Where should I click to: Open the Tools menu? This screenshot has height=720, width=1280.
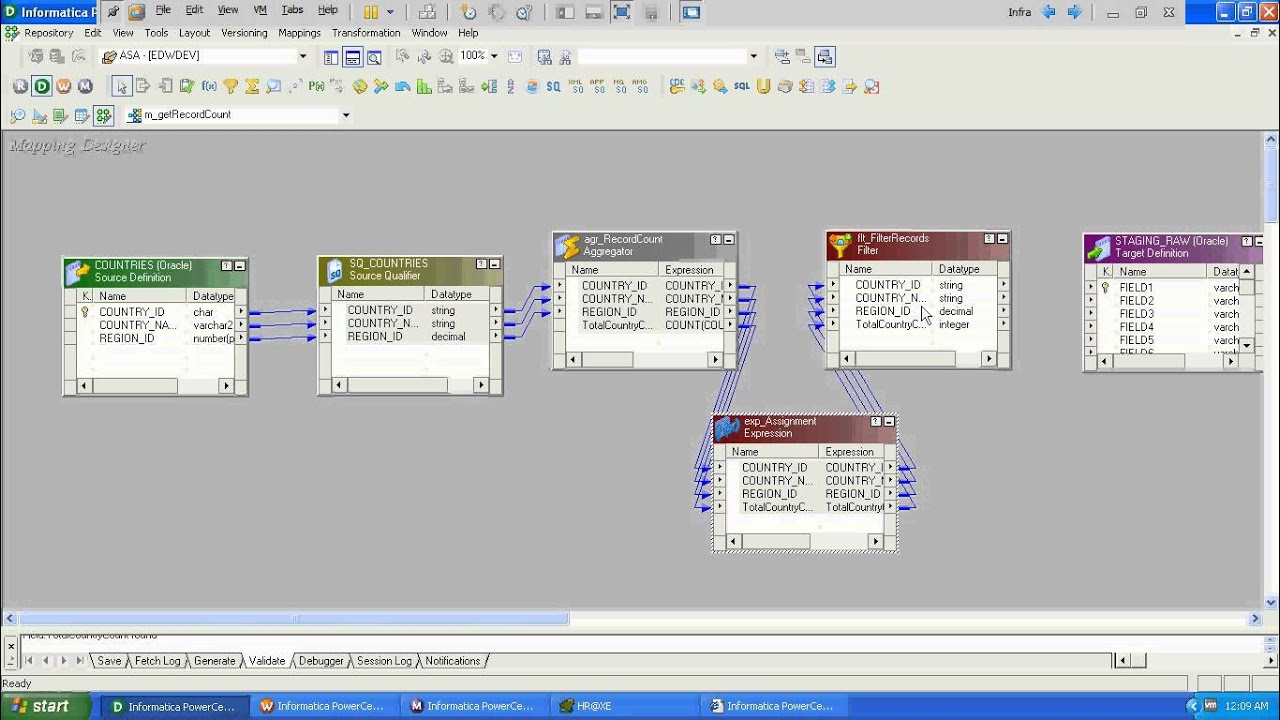(x=156, y=33)
